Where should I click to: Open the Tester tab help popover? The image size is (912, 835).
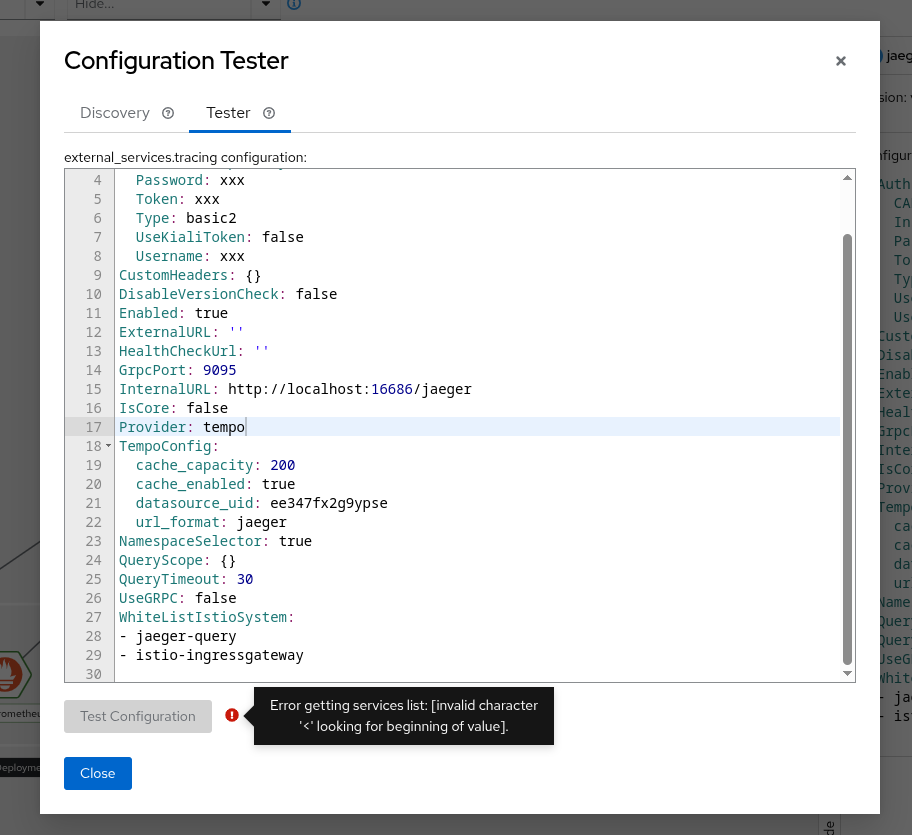[x=268, y=113]
